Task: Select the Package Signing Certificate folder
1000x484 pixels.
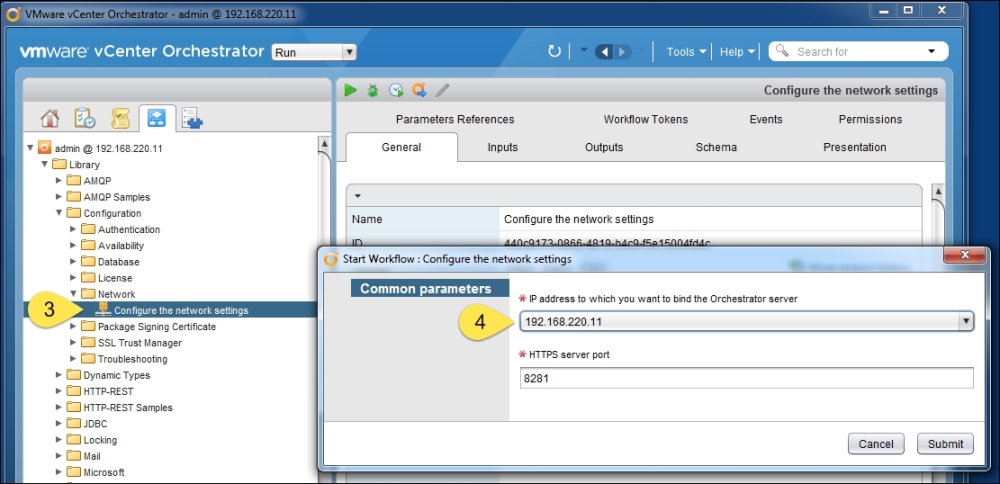Action: pyautogui.click(x=157, y=326)
